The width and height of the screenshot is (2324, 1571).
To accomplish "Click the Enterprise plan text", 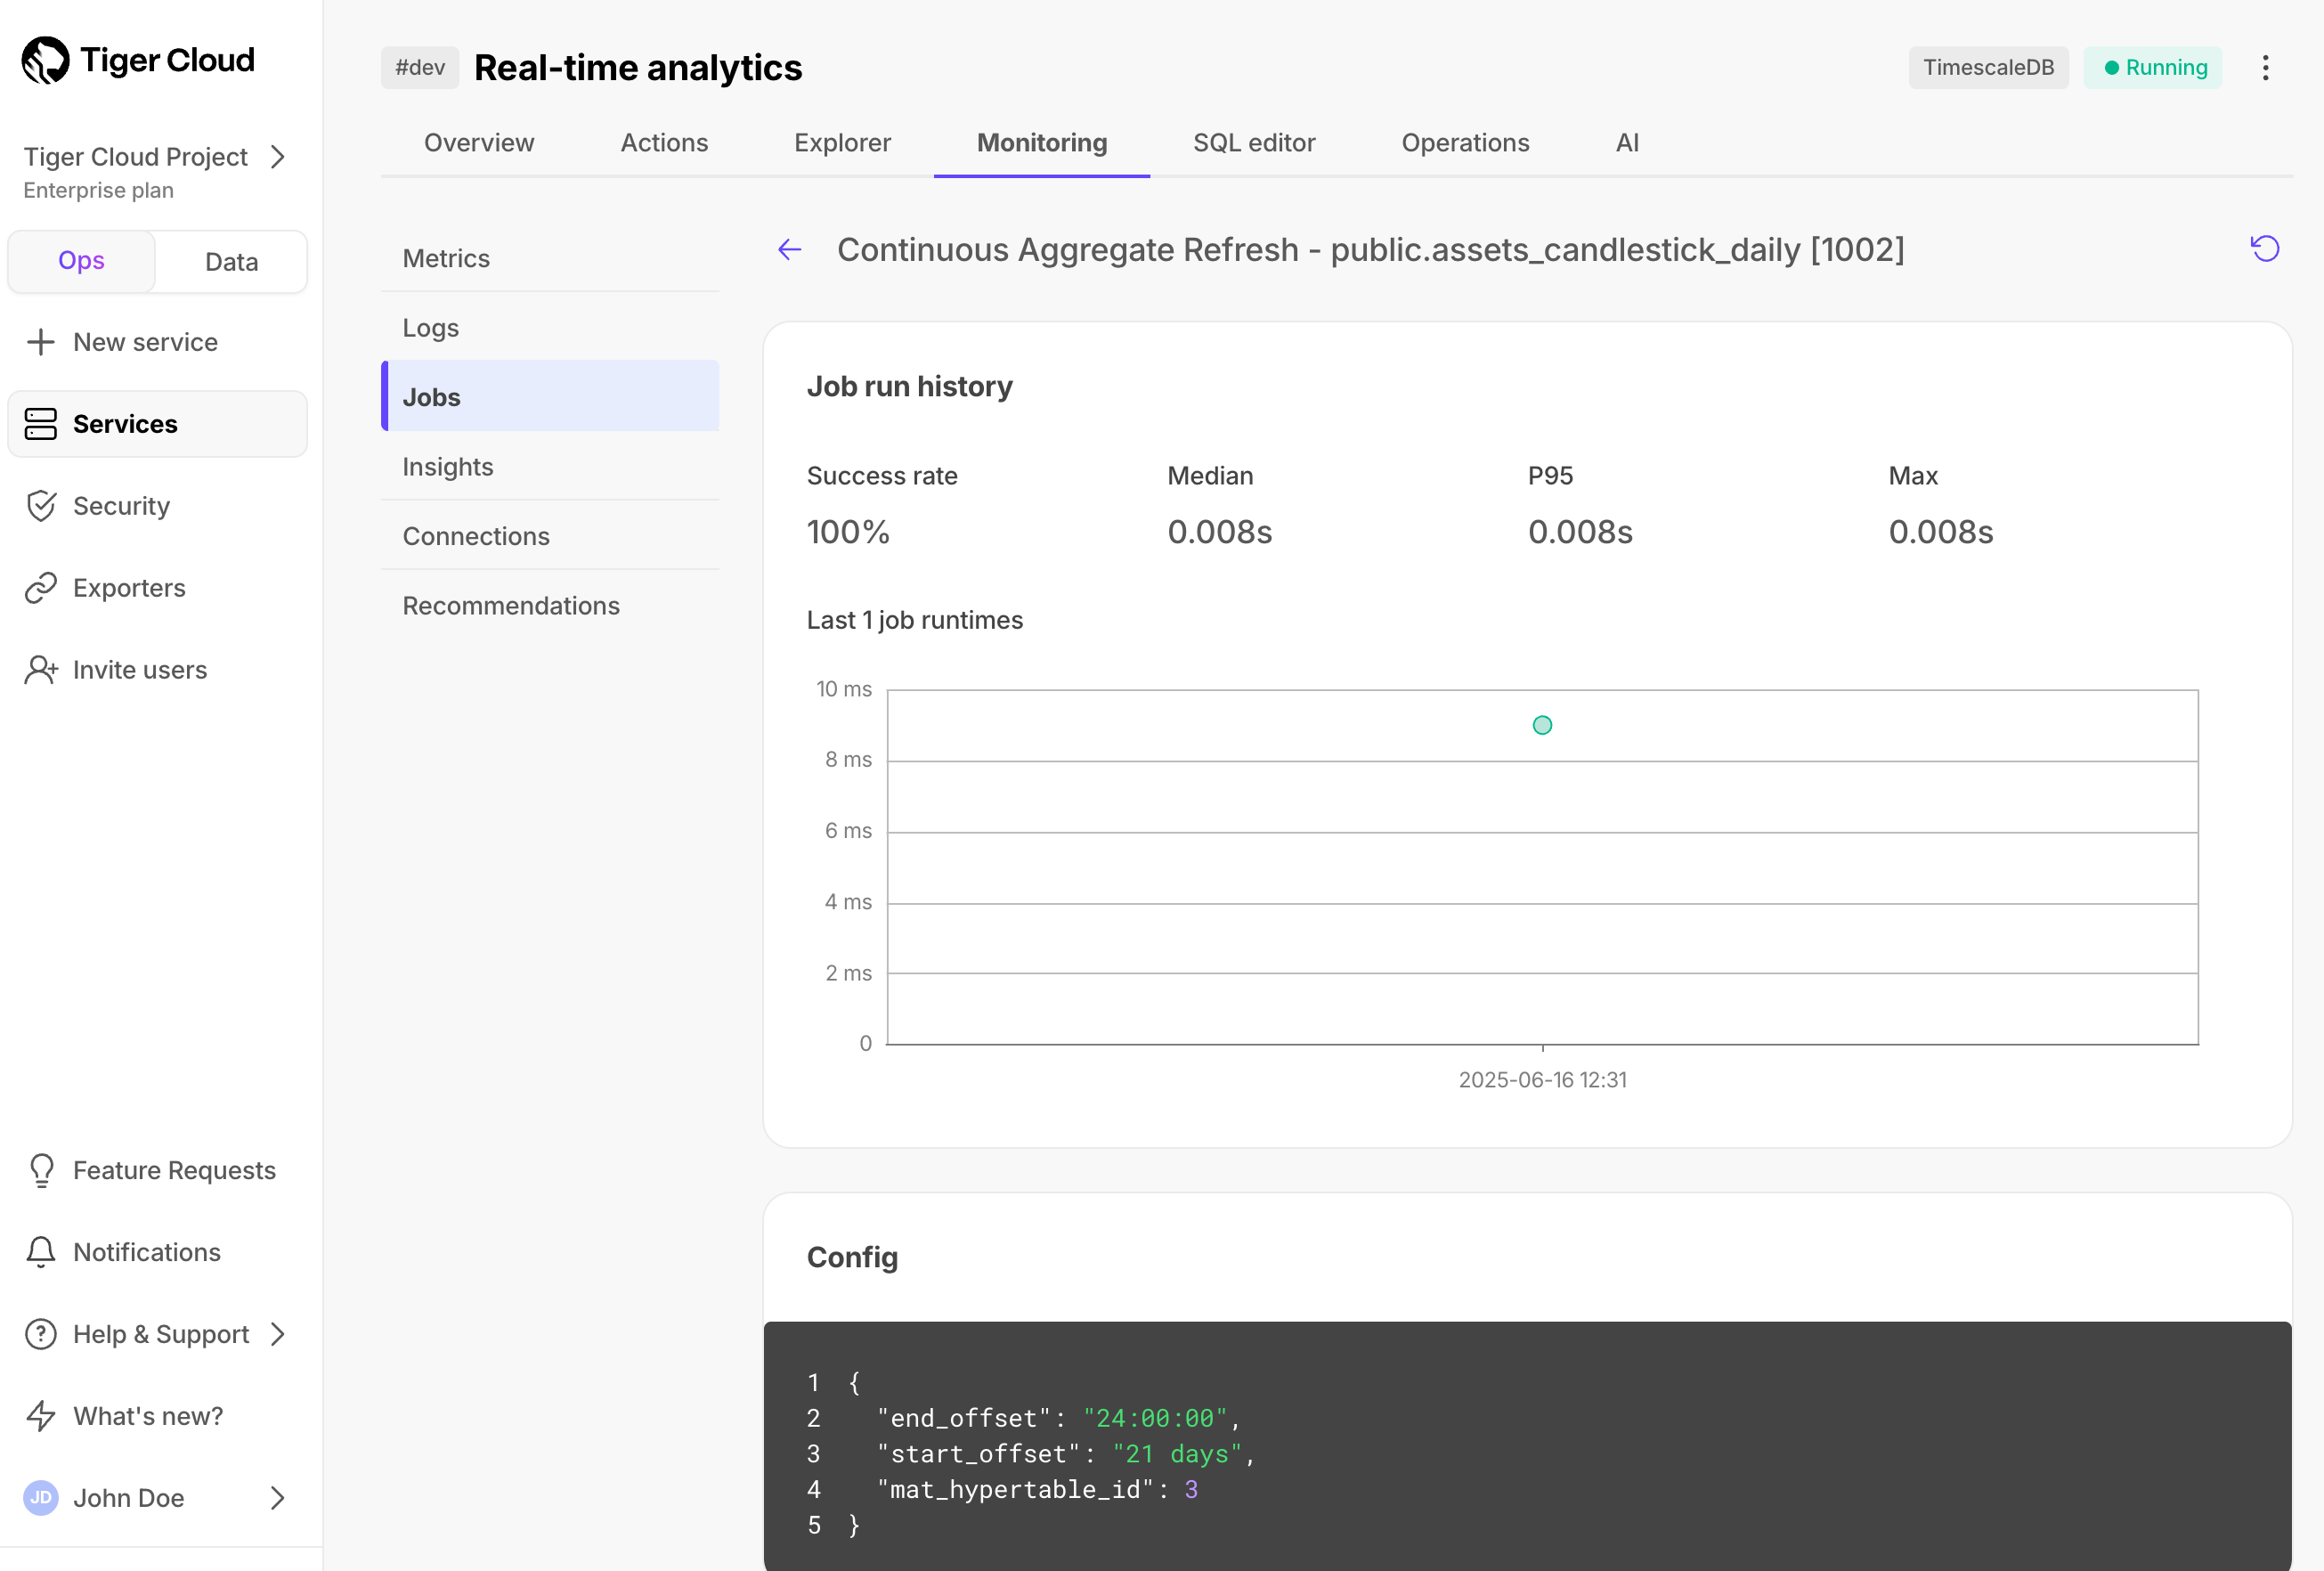I will tap(98, 190).
